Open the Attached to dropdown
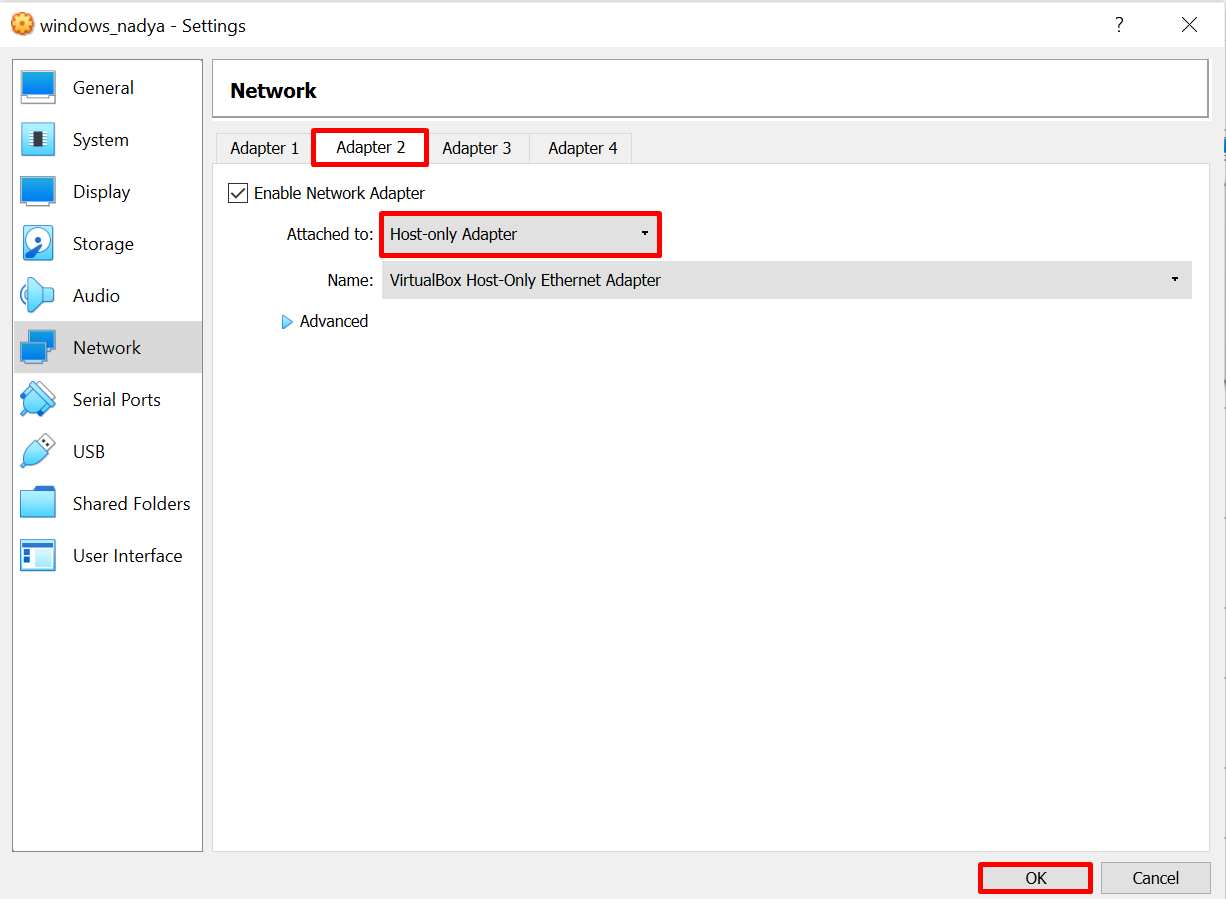Viewport: 1226px width, 899px height. pyautogui.click(x=520, y=235)
